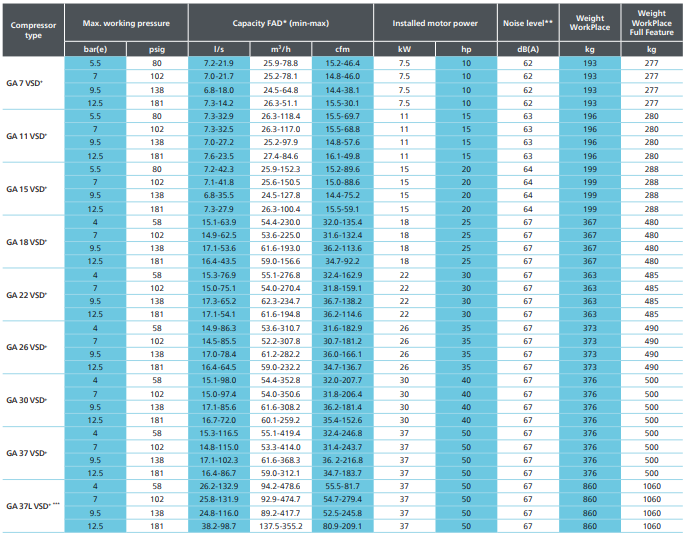Click the l/s cell '14.9-86.3'
Image resolution: width=689 pixels, height=538 pixels.
[219, 328]
